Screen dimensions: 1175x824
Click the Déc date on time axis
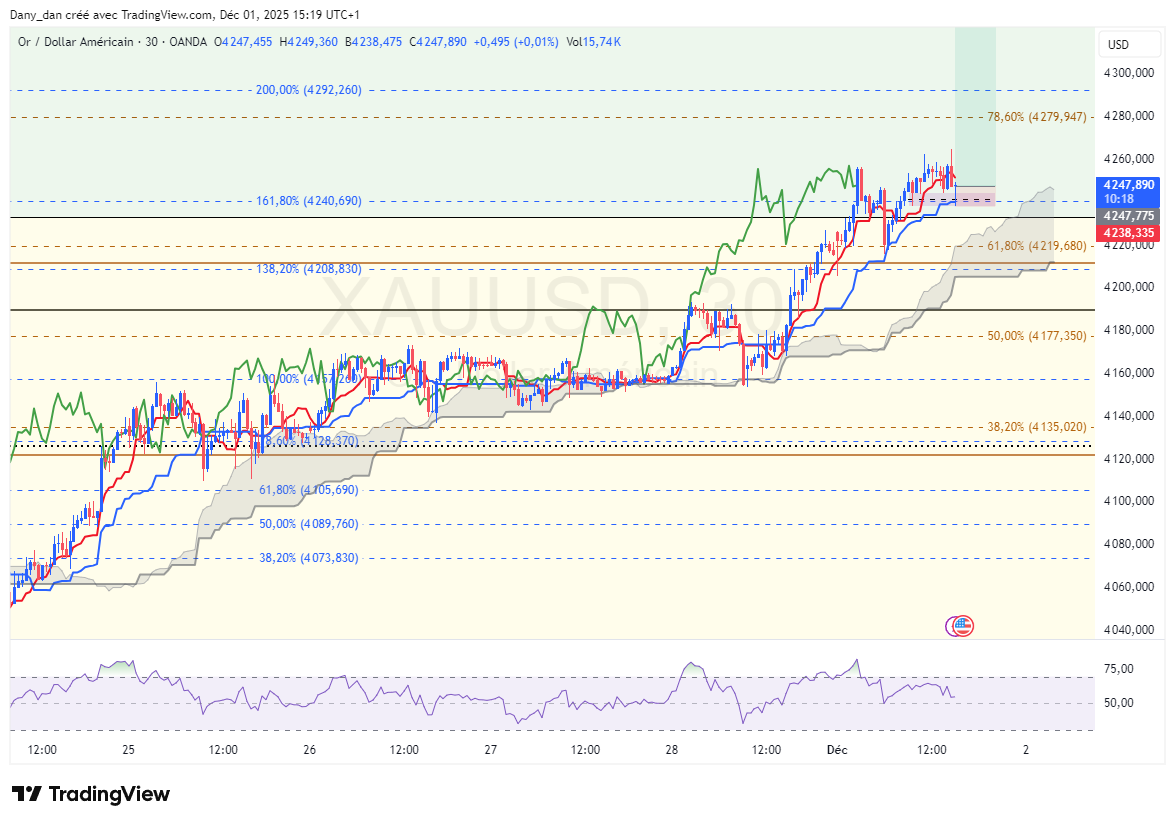click(x=837, y=749)
